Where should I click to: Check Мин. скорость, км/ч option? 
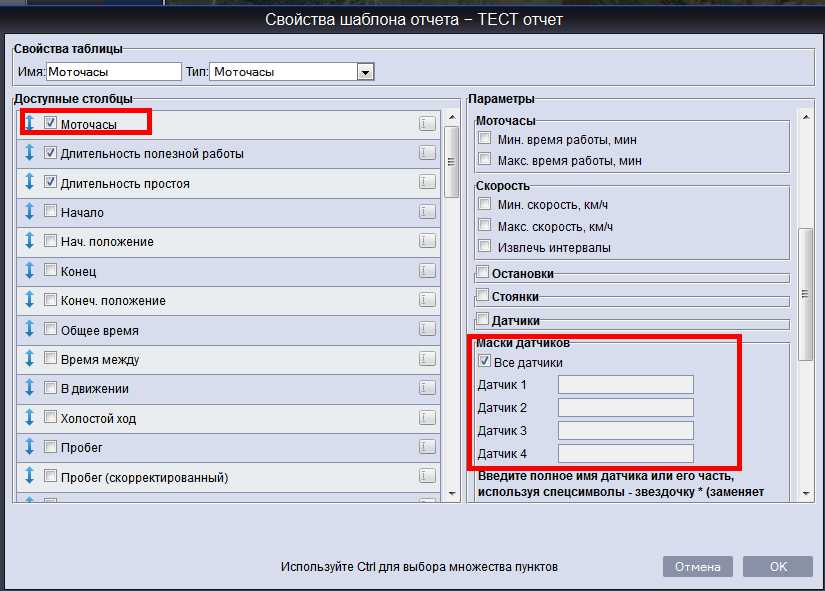pos(485,204)
